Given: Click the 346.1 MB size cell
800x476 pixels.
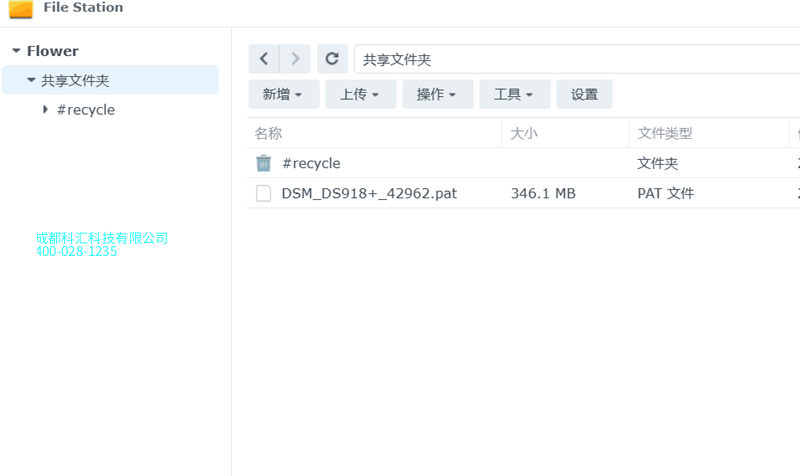Looking at the screenshot, I should click(543, 193).
